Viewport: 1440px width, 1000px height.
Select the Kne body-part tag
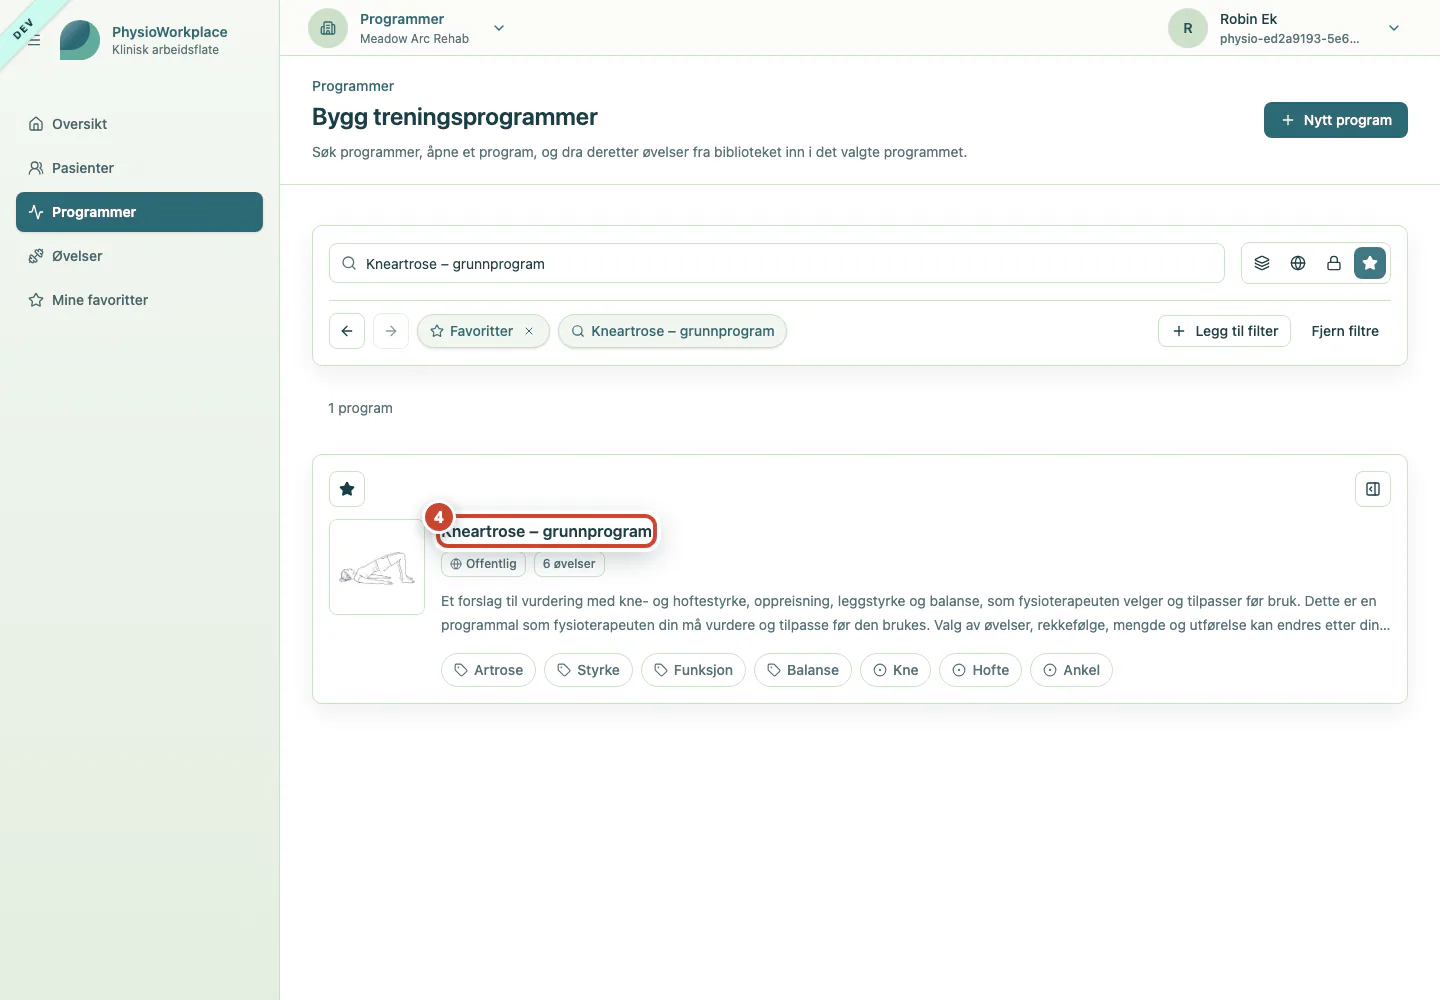point(896,670)
